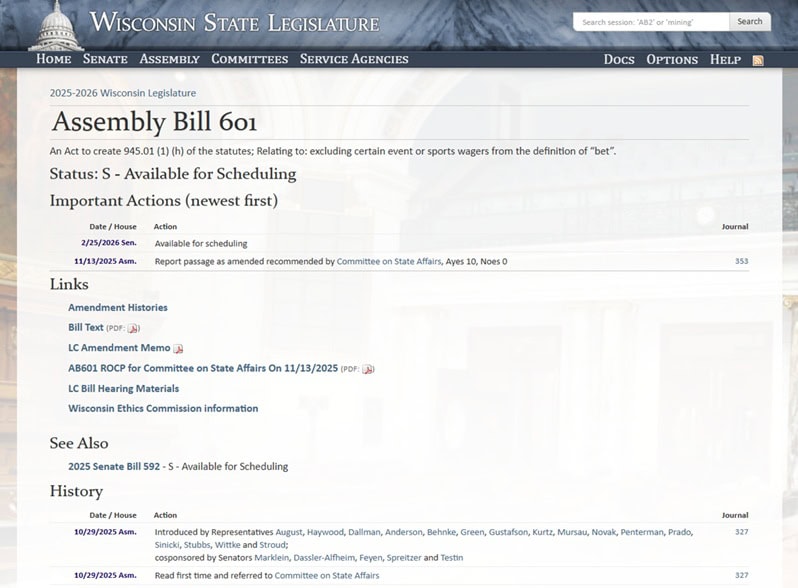The width and height of the screenshot is (798, 588).
Task: Open the Bill Text PDF icon
Action: [x=133, y=328]
